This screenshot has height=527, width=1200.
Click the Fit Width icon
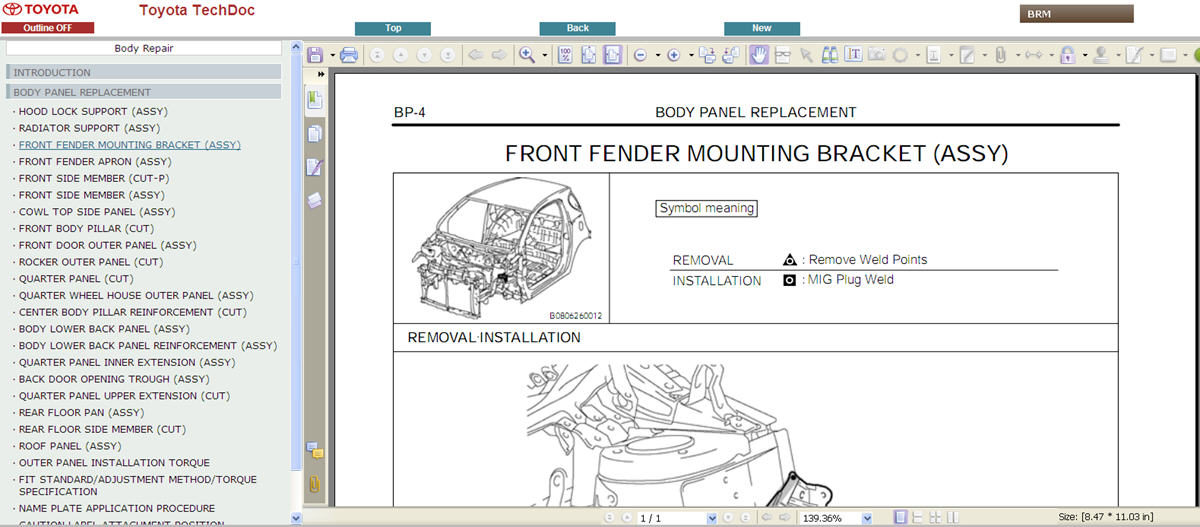point(612,55)
